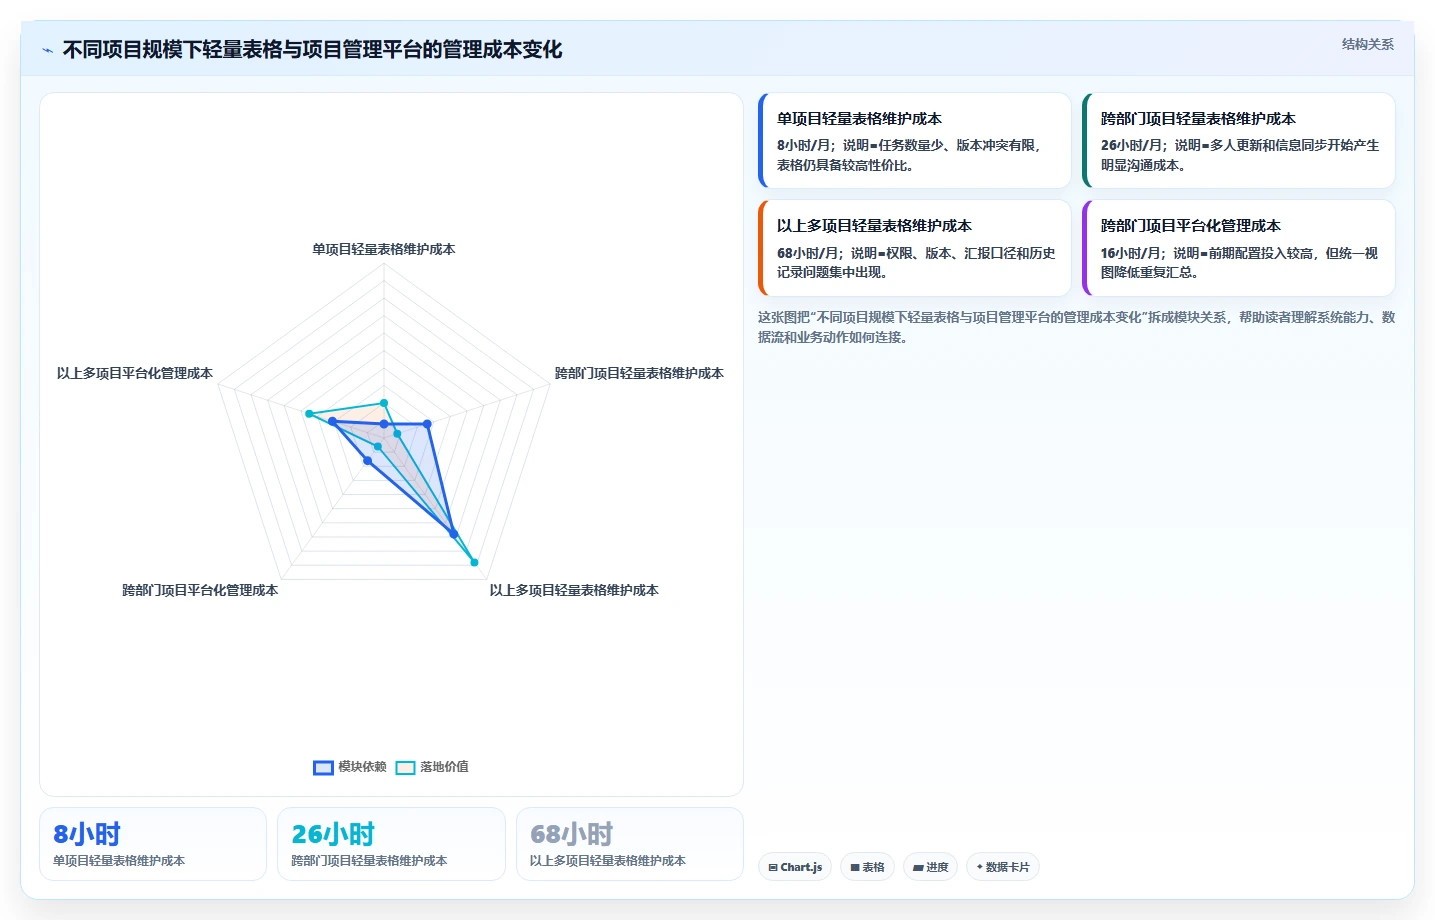Click the teal data point nearest 以上多项目平台化管理成本
Viewport: 1435px width, 920px height.
(309, 414)
